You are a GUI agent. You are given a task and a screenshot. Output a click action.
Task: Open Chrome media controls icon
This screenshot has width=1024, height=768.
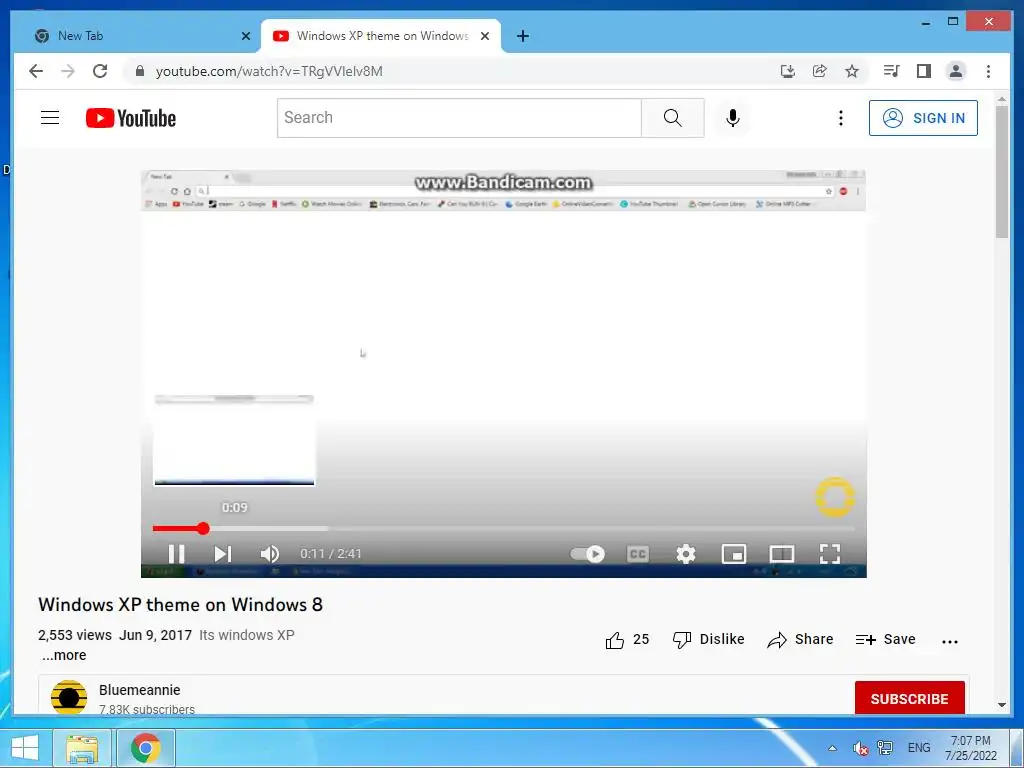tap(891, 71)
